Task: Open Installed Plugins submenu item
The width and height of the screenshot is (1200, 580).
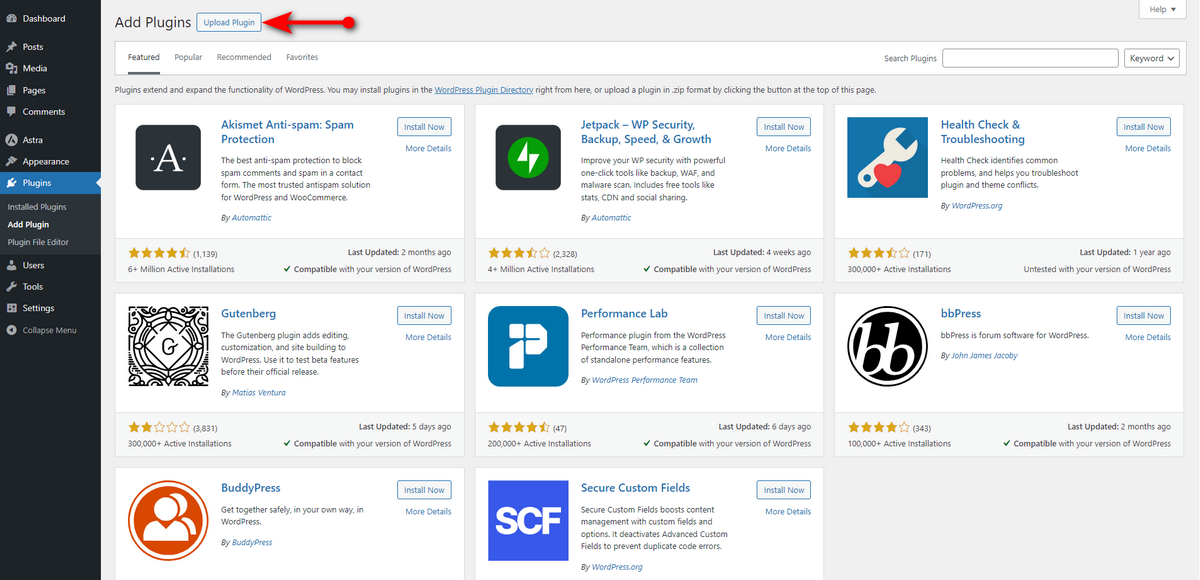Action: click(x=37, y=207)
